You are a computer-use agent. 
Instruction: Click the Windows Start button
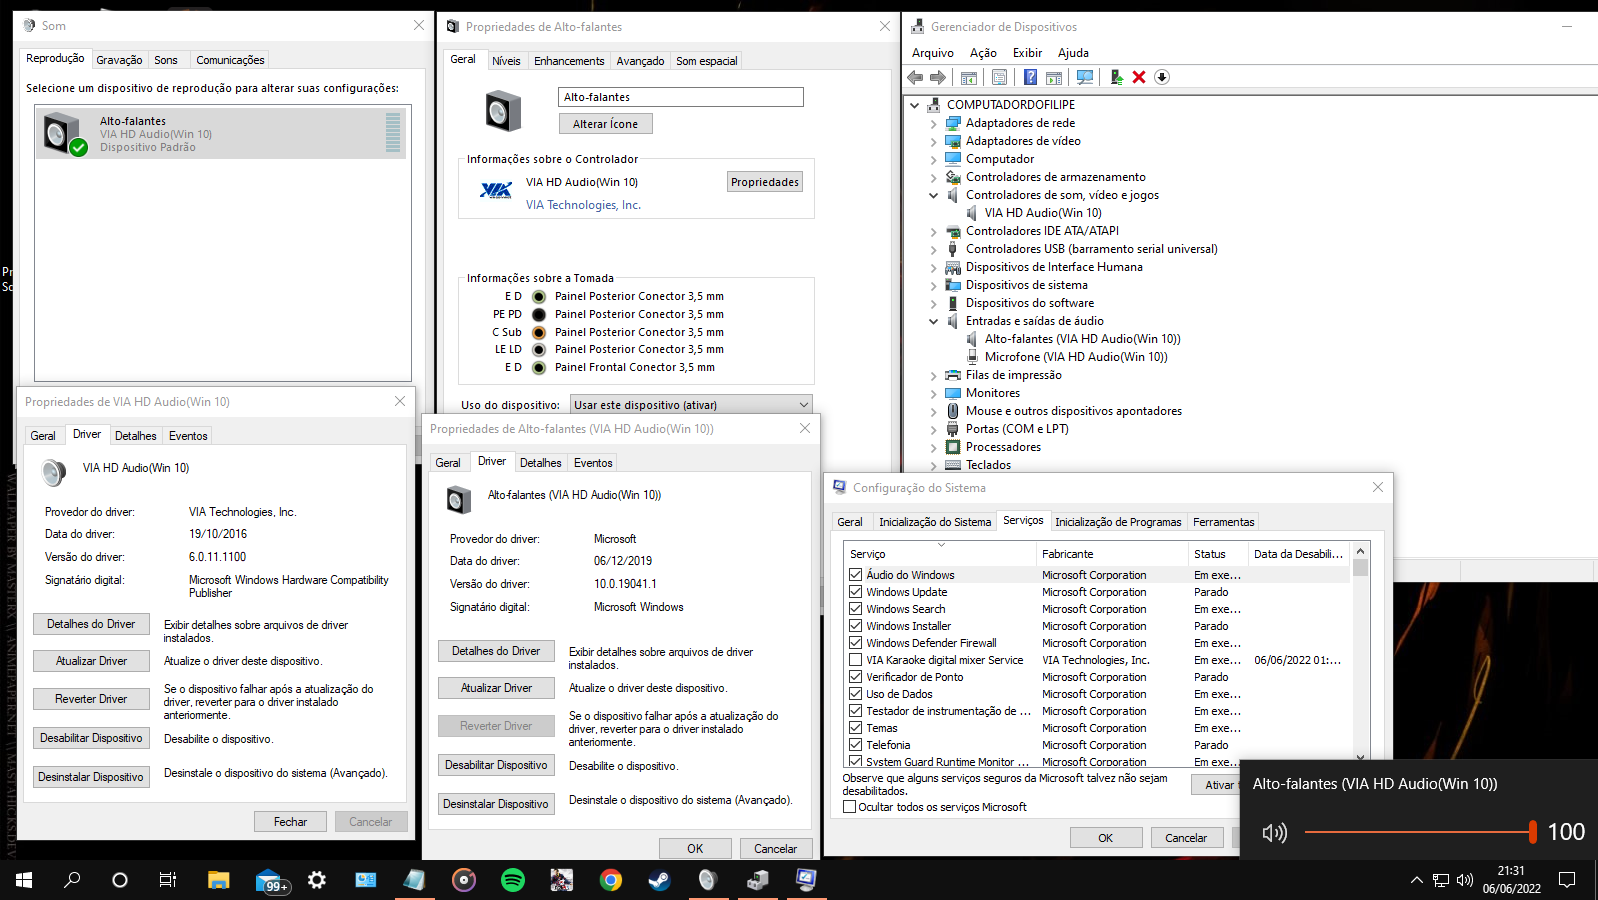(x=24, y=880)
